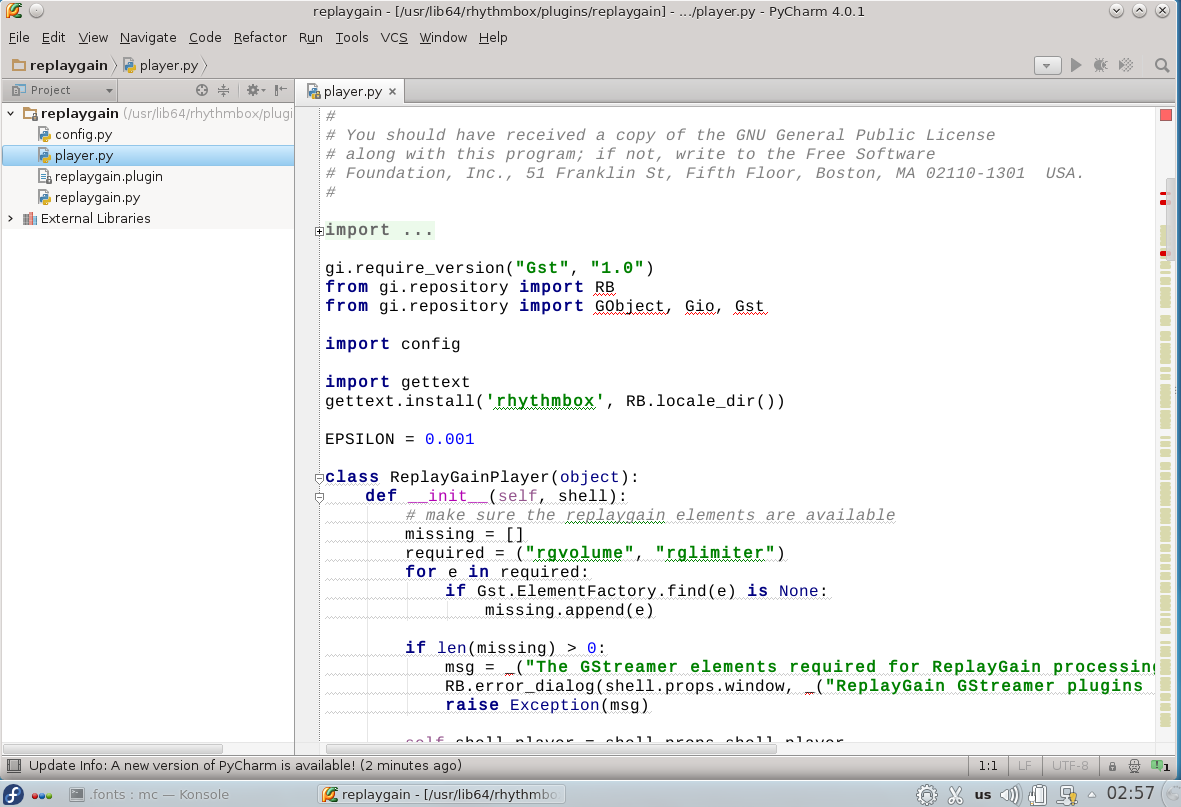This screenshot has height=807, width=1181.
Task: Click the Scroll from Source target icon
Action: [x=202, y=90]
